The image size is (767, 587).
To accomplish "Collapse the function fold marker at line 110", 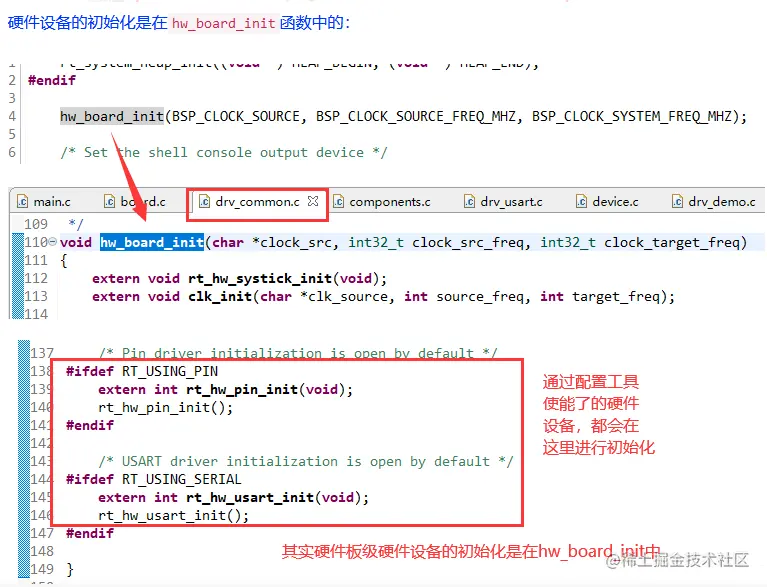I will pos(52,242).
